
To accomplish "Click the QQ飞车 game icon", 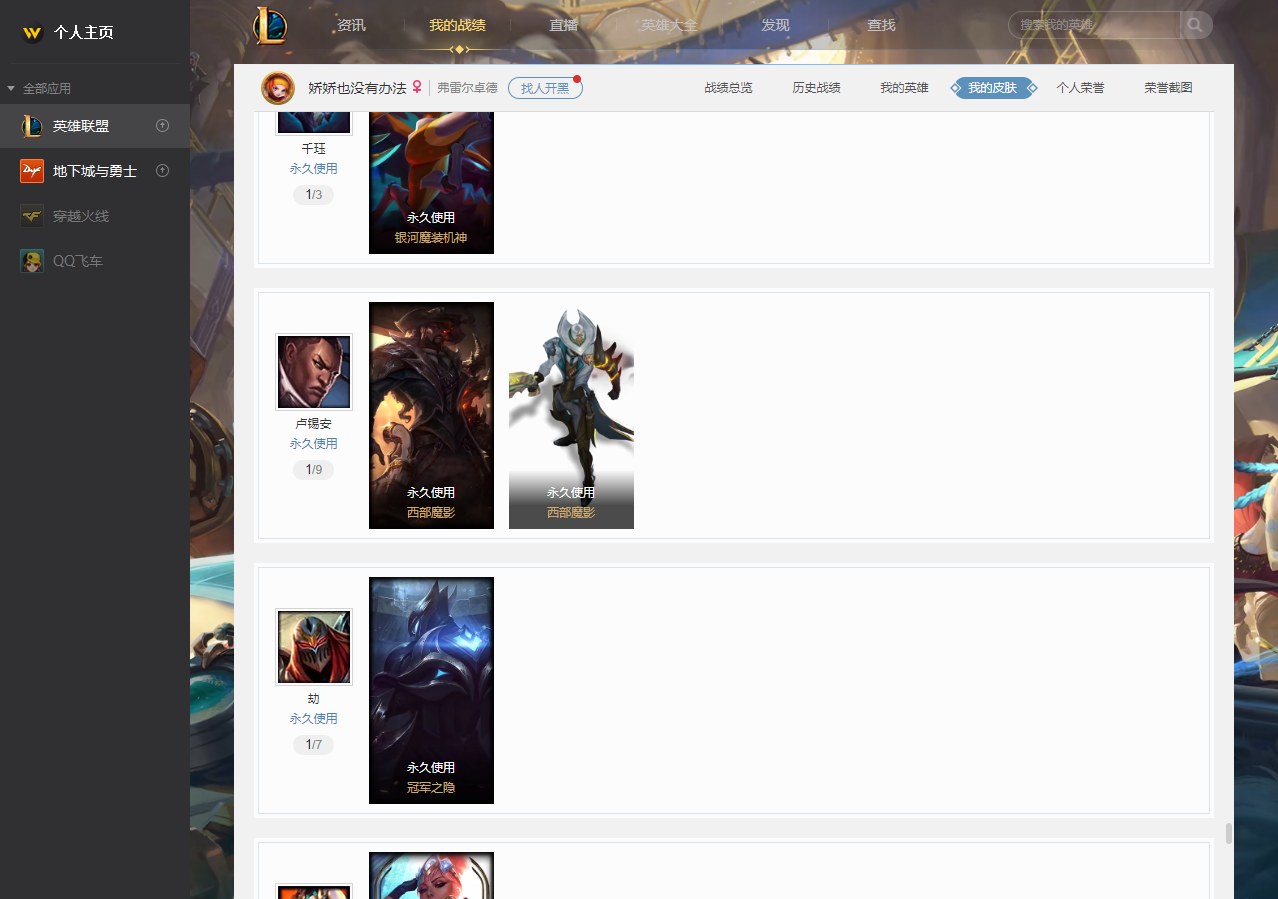I will pos(32,261).
